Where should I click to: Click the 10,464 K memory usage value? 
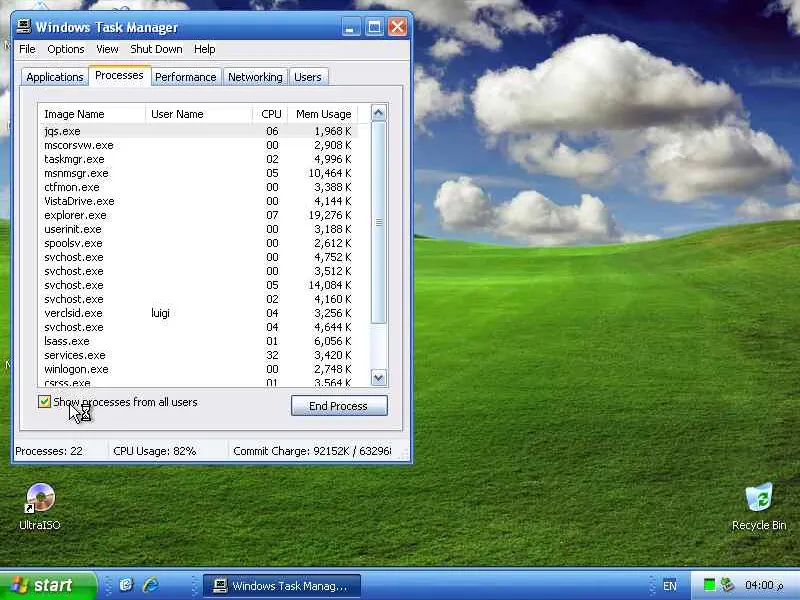pos(330,173)
